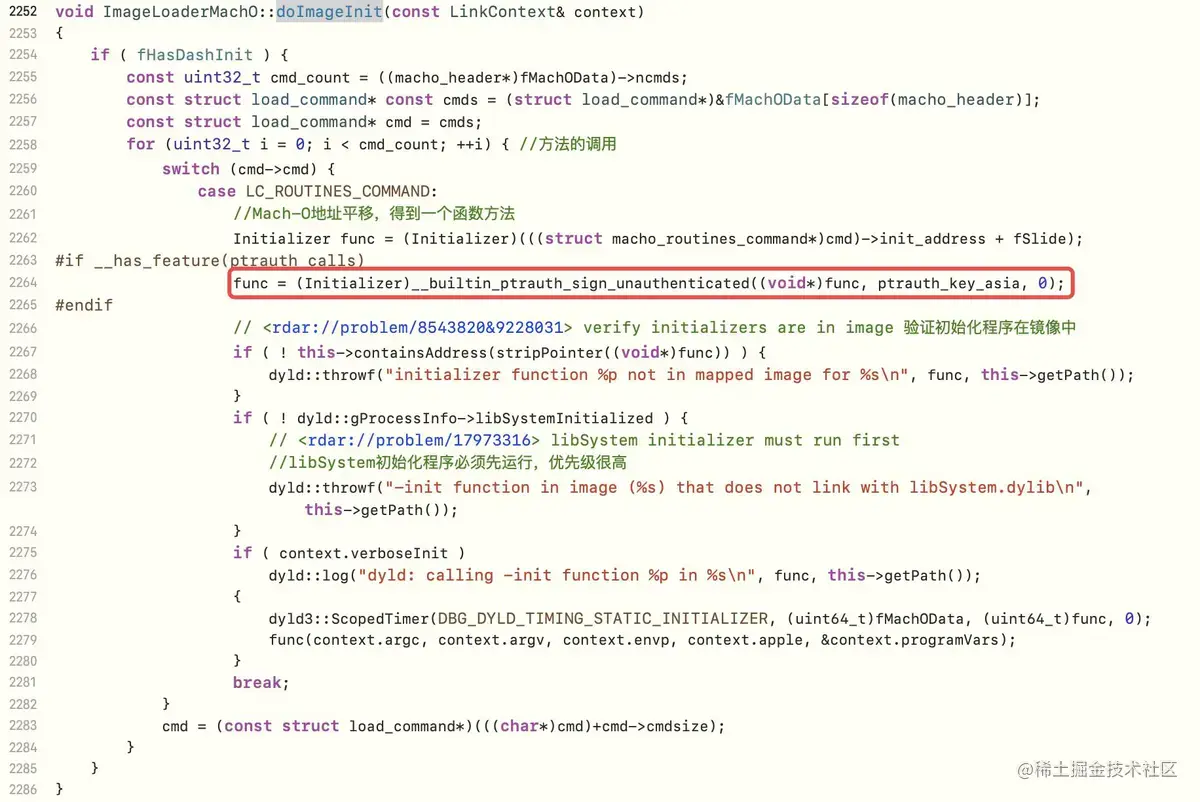Click the switch keyword on line 2259
The width and height of the screenshot is (1200, 802).
point(191,169)
